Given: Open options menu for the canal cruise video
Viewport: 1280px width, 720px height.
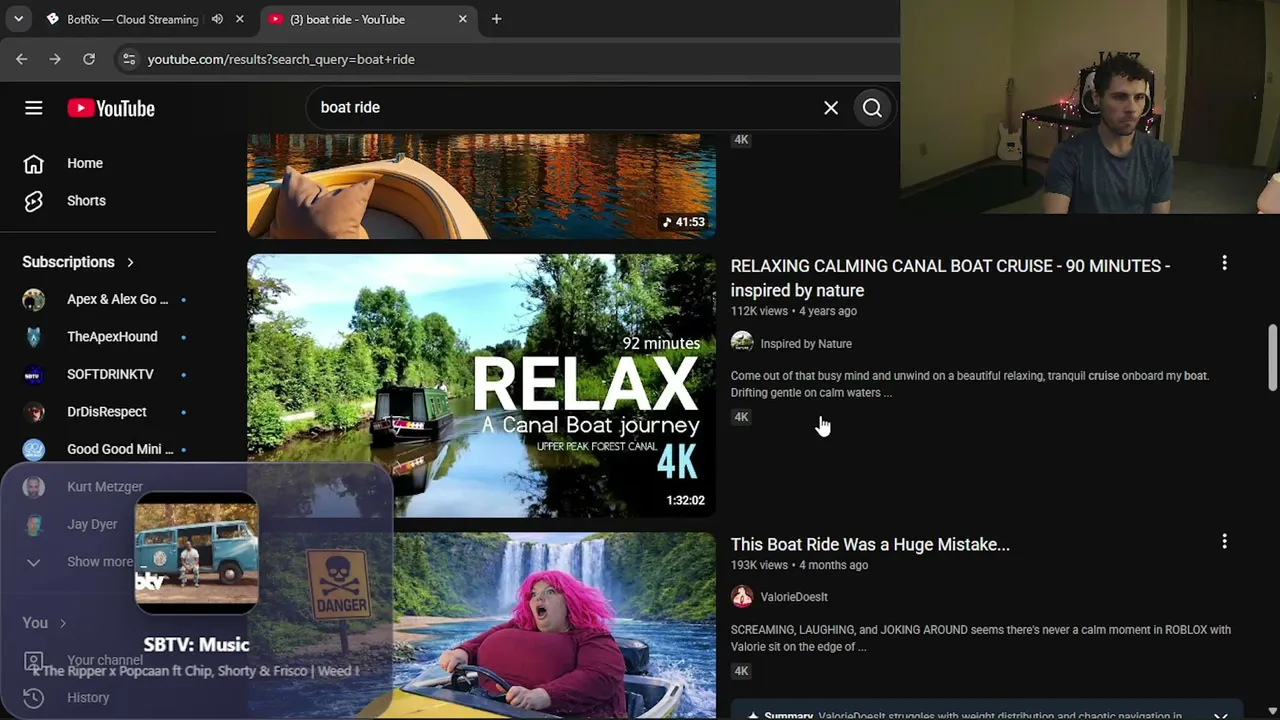Looking at the screenshot, I should [x=1224, y=263].
